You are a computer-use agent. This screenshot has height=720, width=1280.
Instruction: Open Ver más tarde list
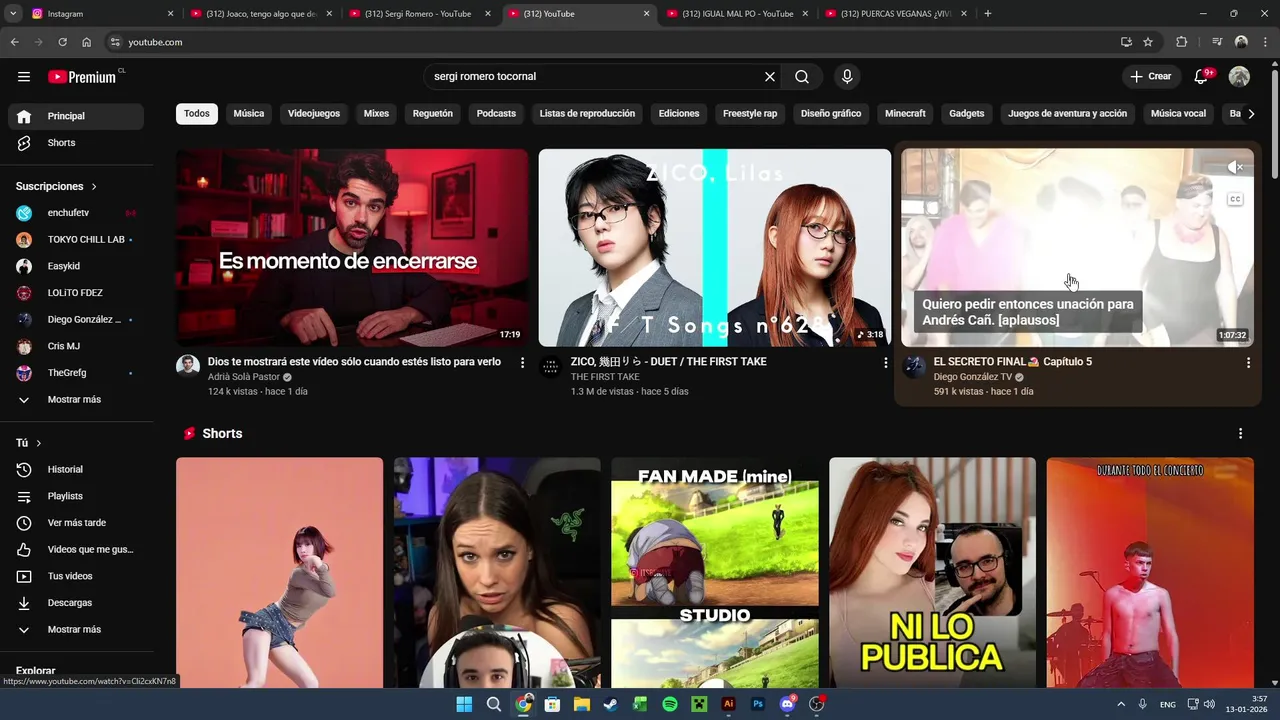coord(76,523)
